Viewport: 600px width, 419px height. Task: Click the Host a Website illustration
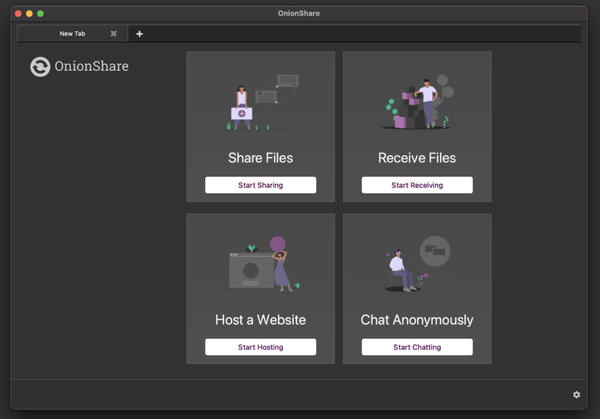[261, 264]
